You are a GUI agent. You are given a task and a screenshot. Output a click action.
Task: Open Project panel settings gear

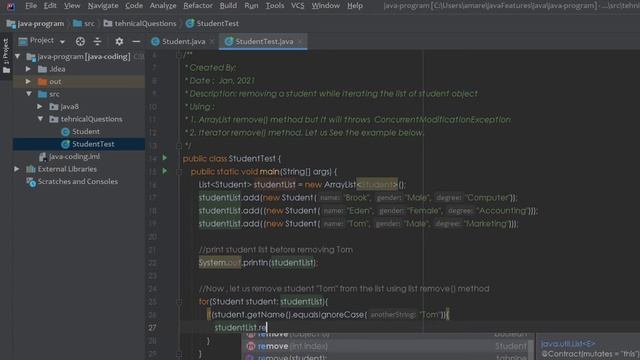(x=119, y=41)
